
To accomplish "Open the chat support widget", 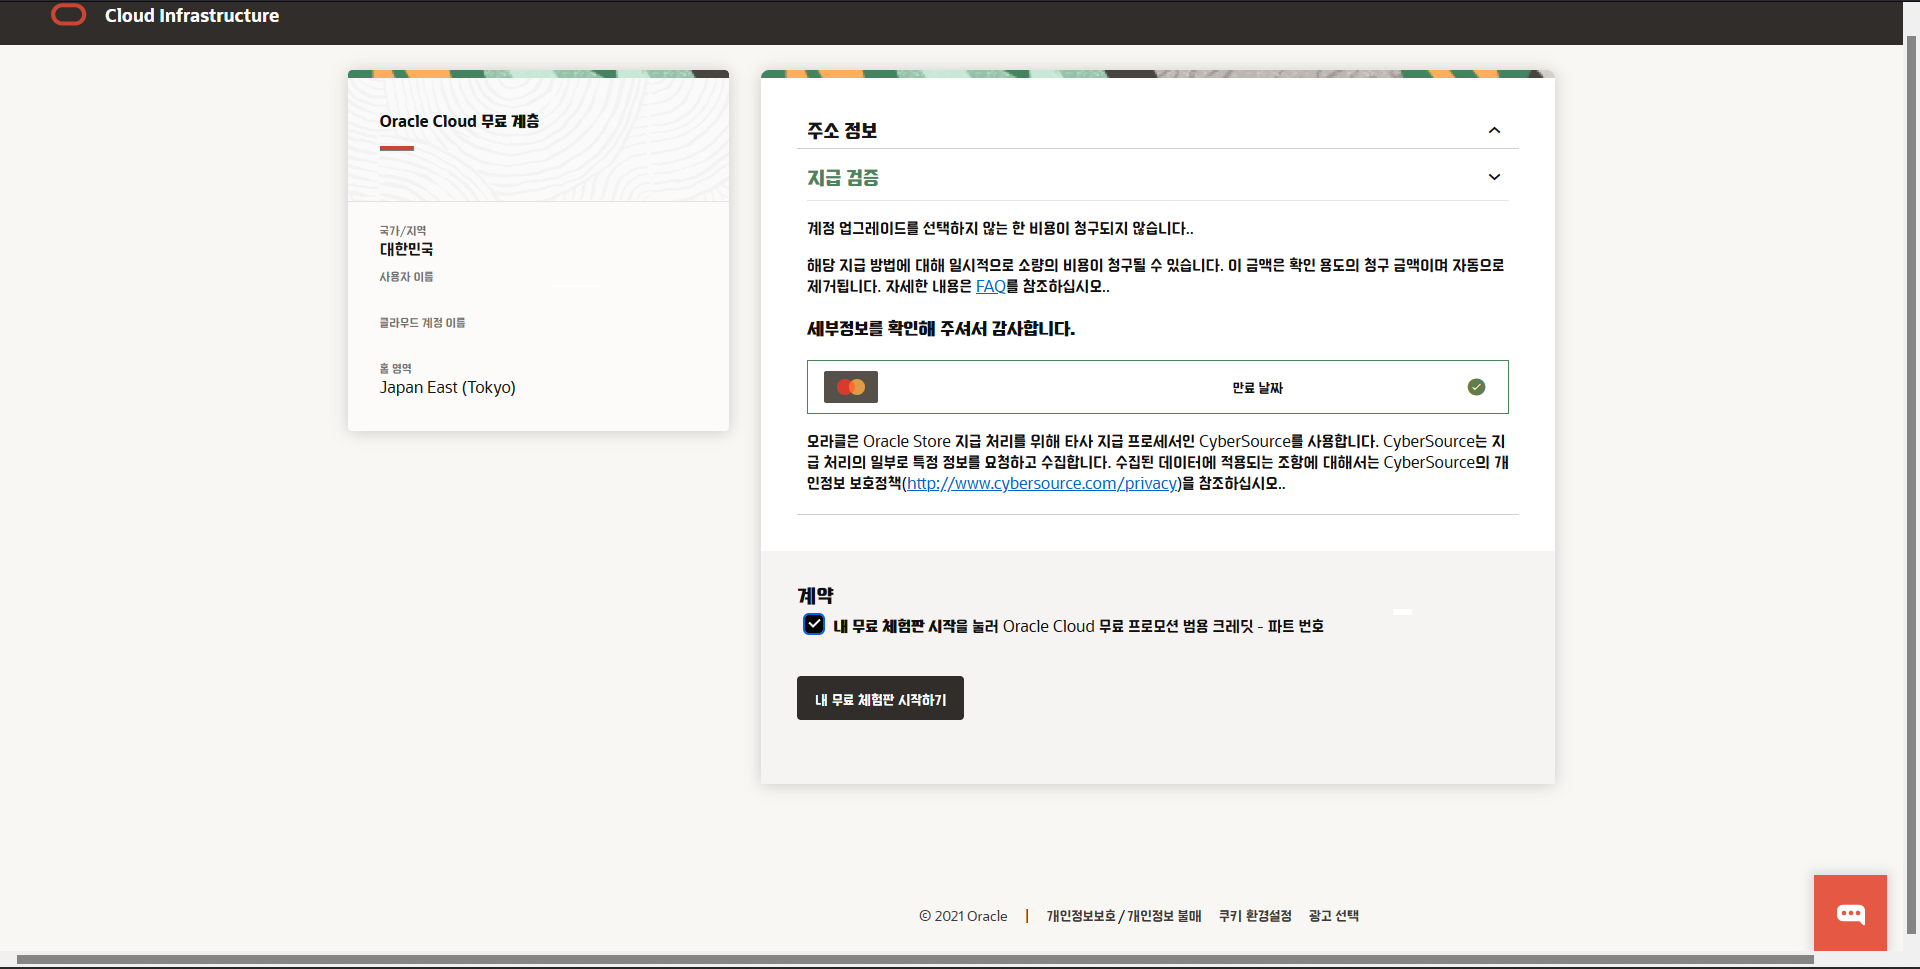I will pyautogui.click(x=1850, y=913).
